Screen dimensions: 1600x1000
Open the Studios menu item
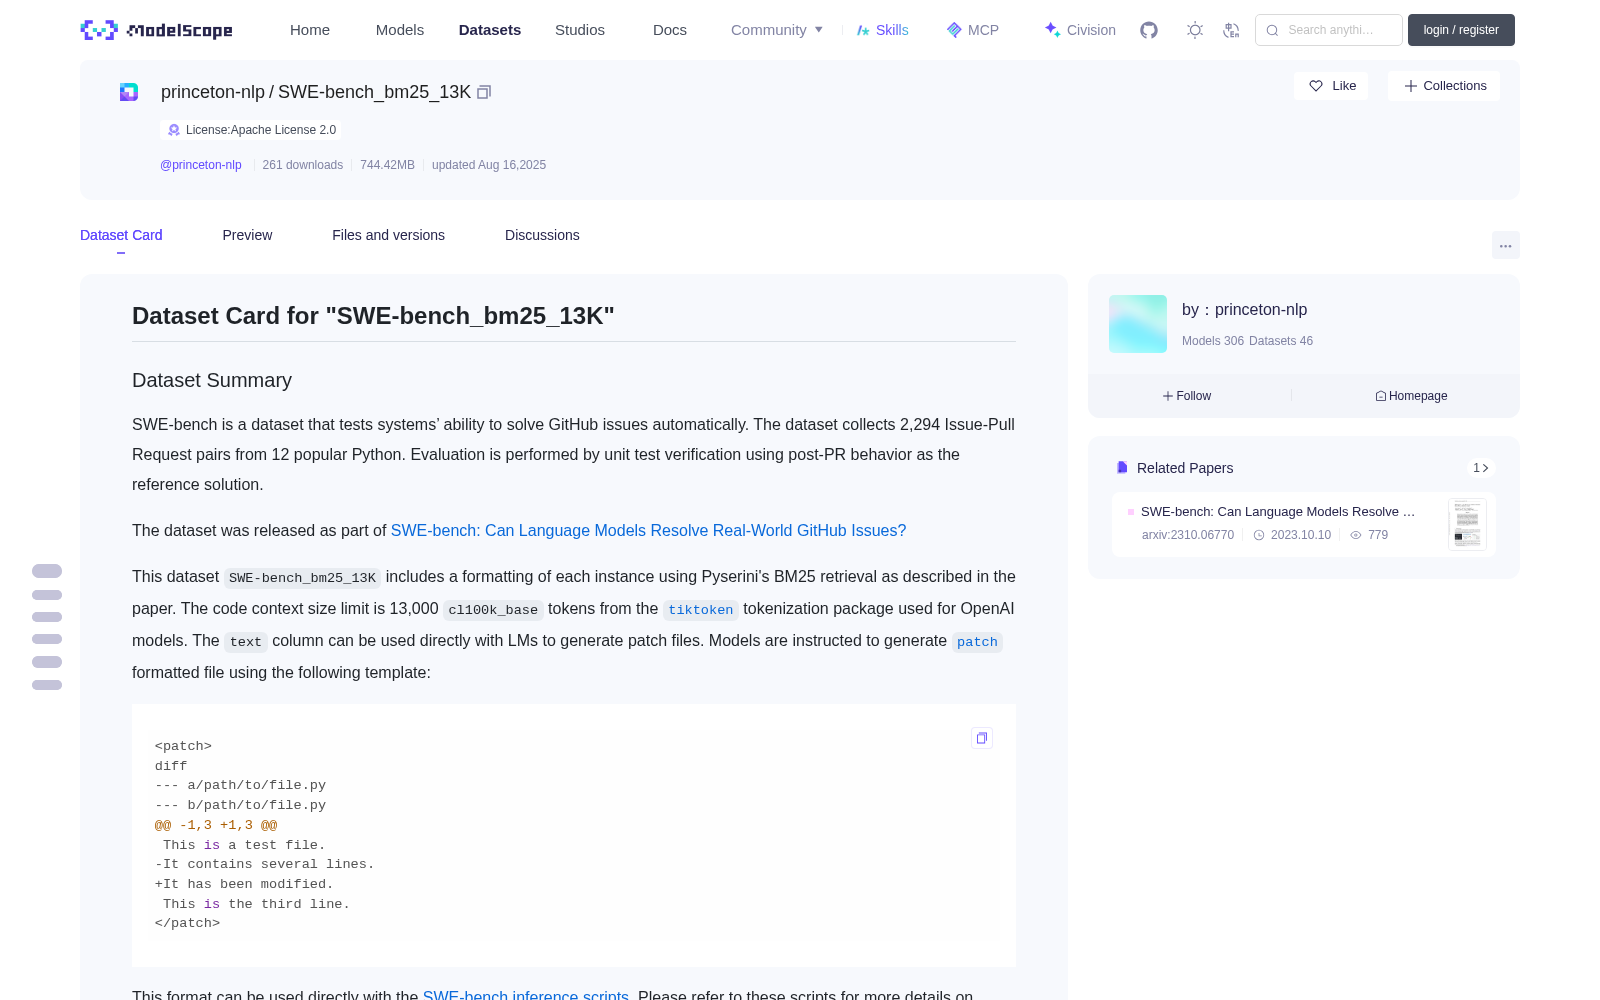point(580,30)
